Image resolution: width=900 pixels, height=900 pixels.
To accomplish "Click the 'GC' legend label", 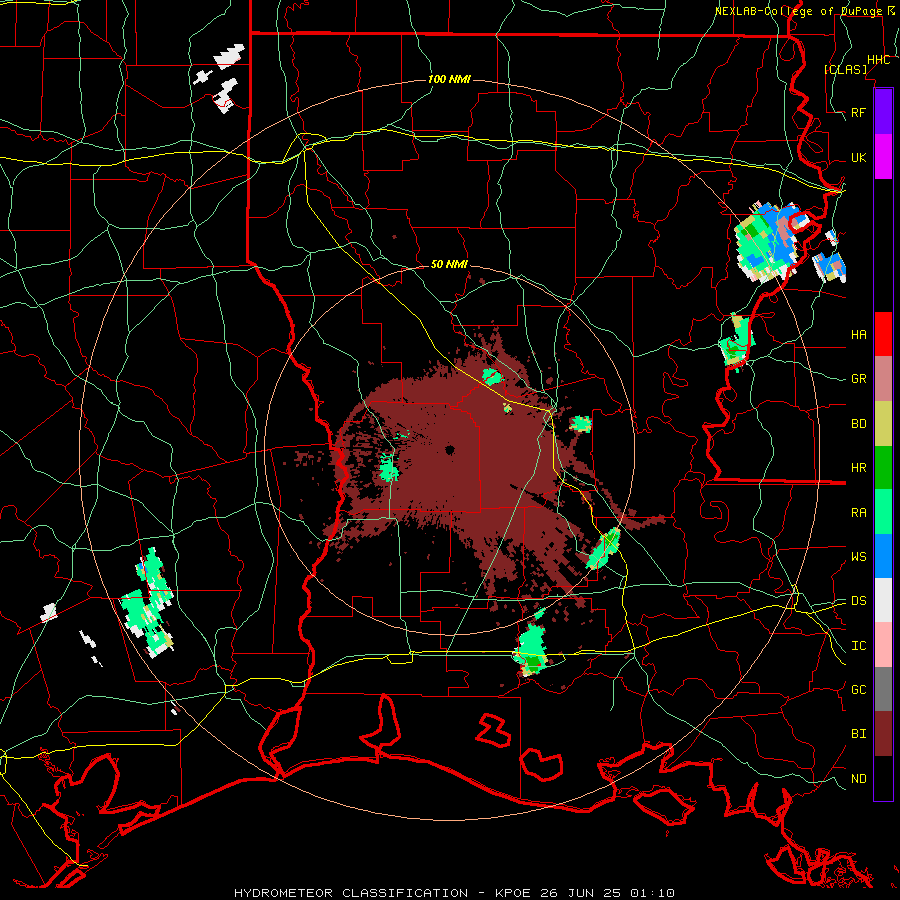I will [858, 689].
